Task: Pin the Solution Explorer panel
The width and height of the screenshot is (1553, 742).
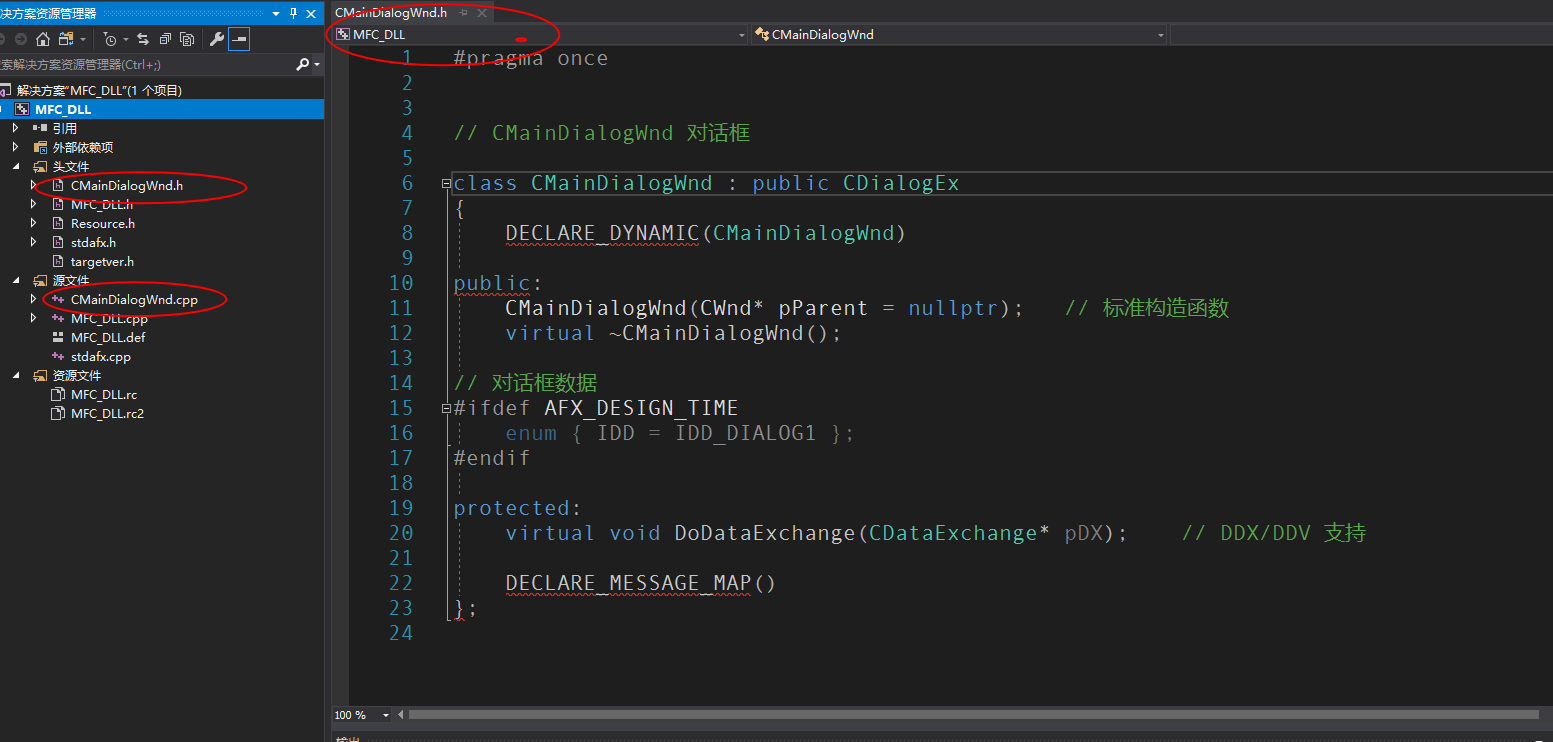Action: 293,13
